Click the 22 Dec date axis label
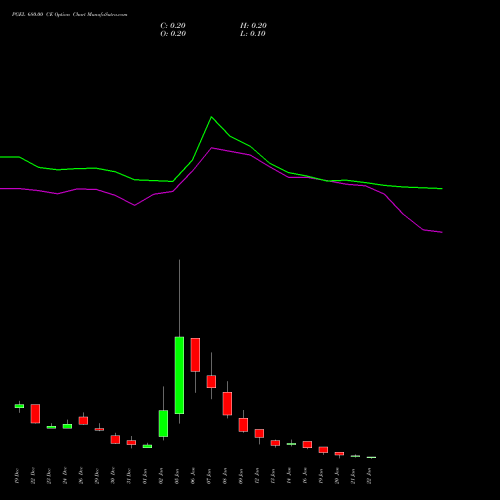 pos(33,476)
